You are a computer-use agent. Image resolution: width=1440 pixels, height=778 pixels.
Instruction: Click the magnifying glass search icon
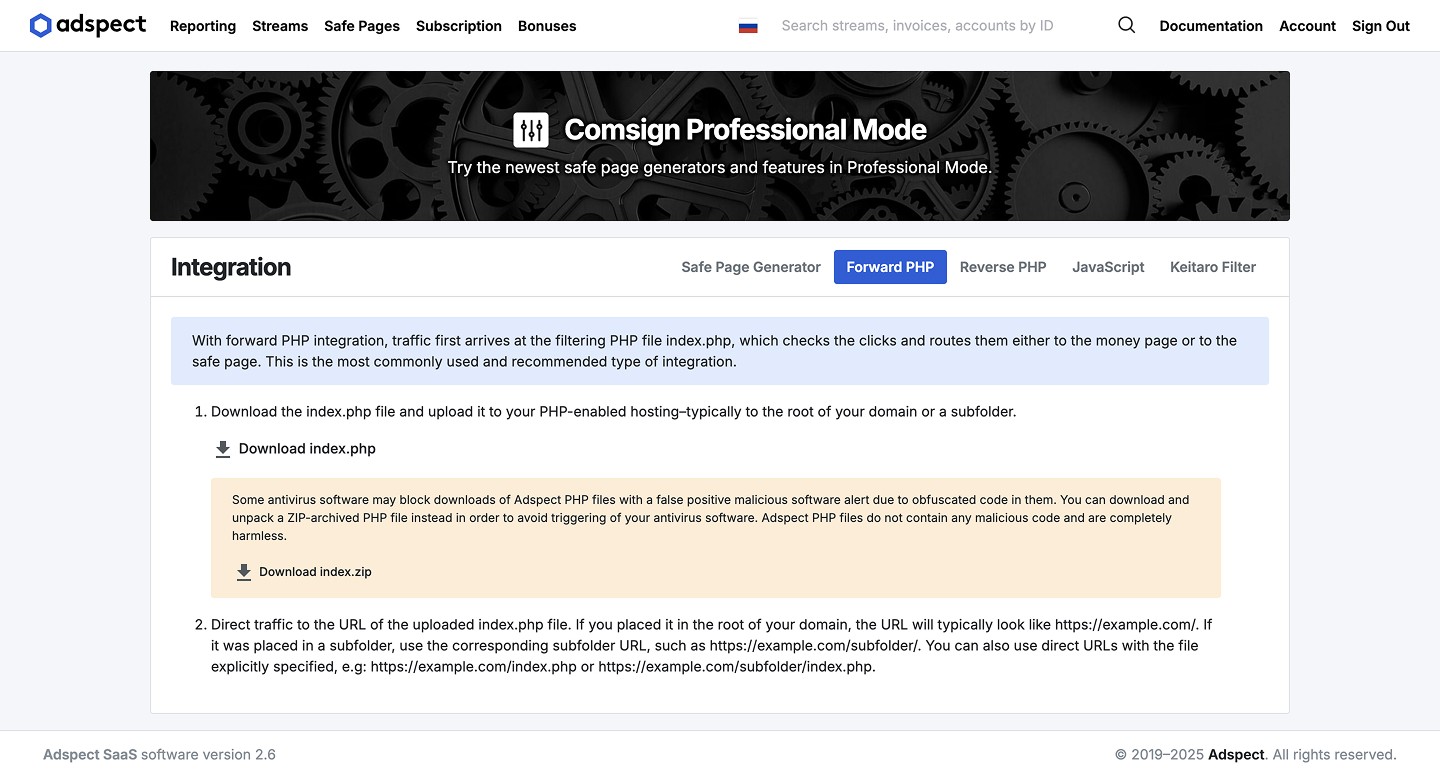point(1126,26)
